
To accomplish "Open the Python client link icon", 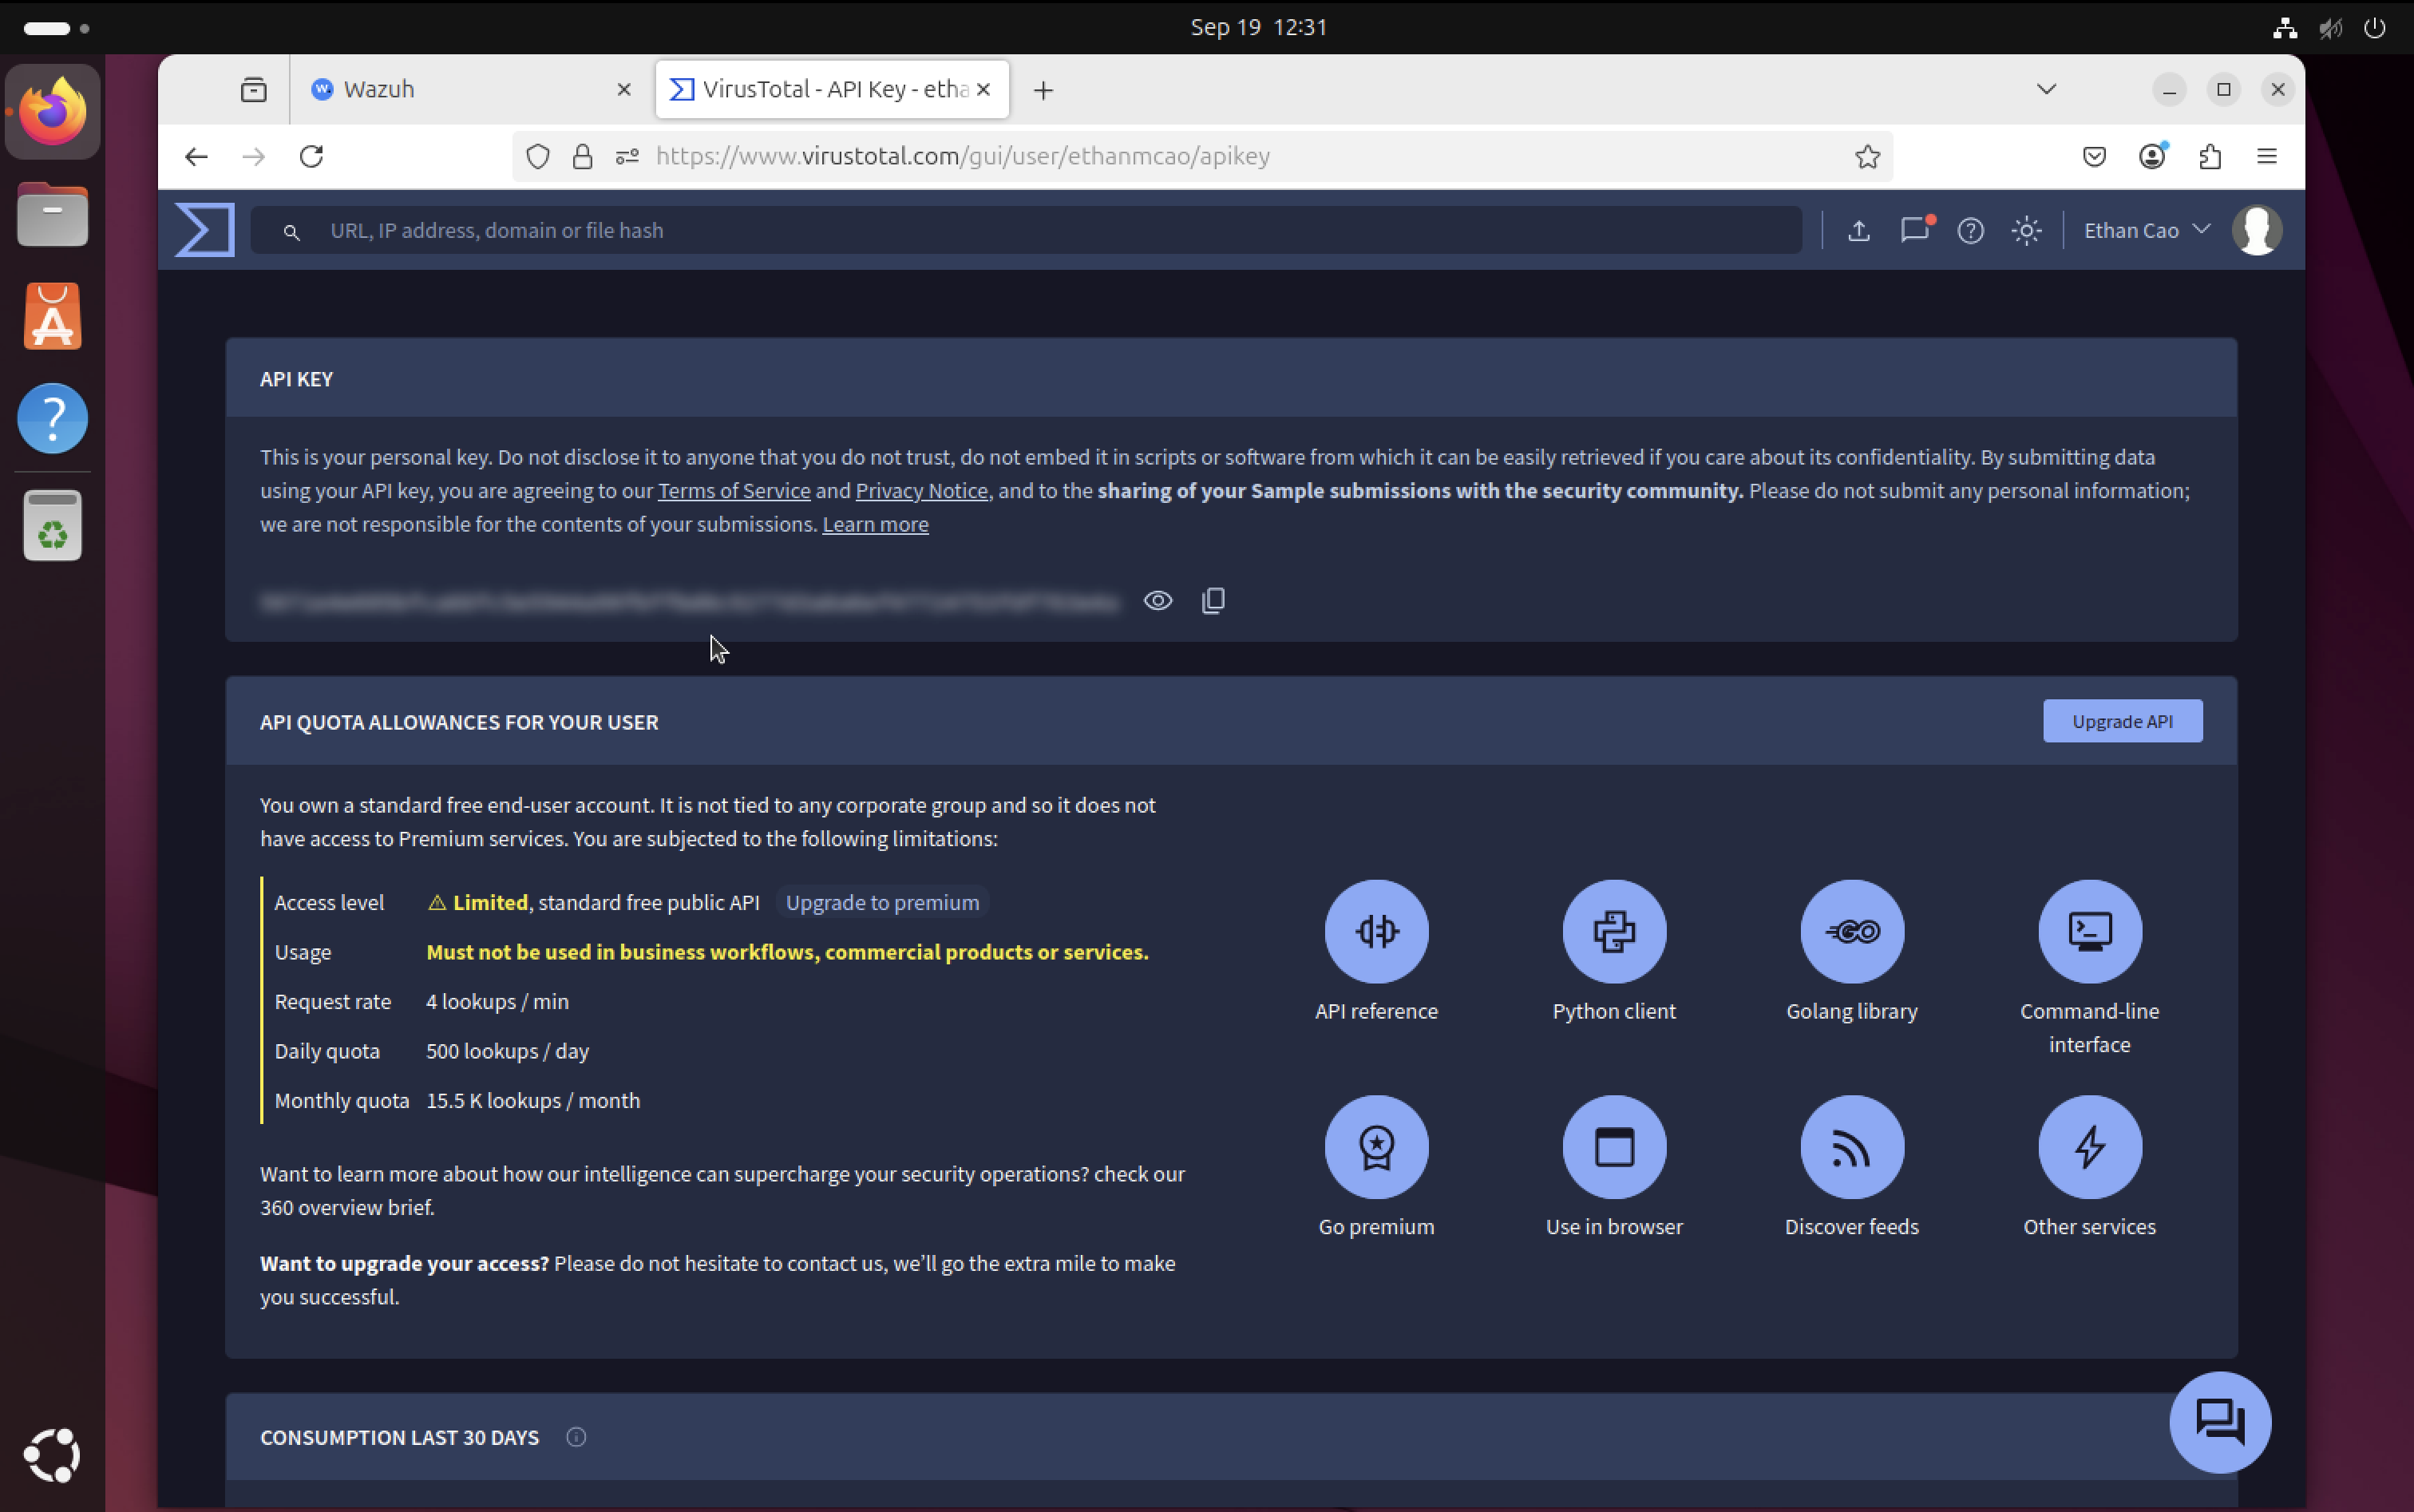I will coord(1613,931).
